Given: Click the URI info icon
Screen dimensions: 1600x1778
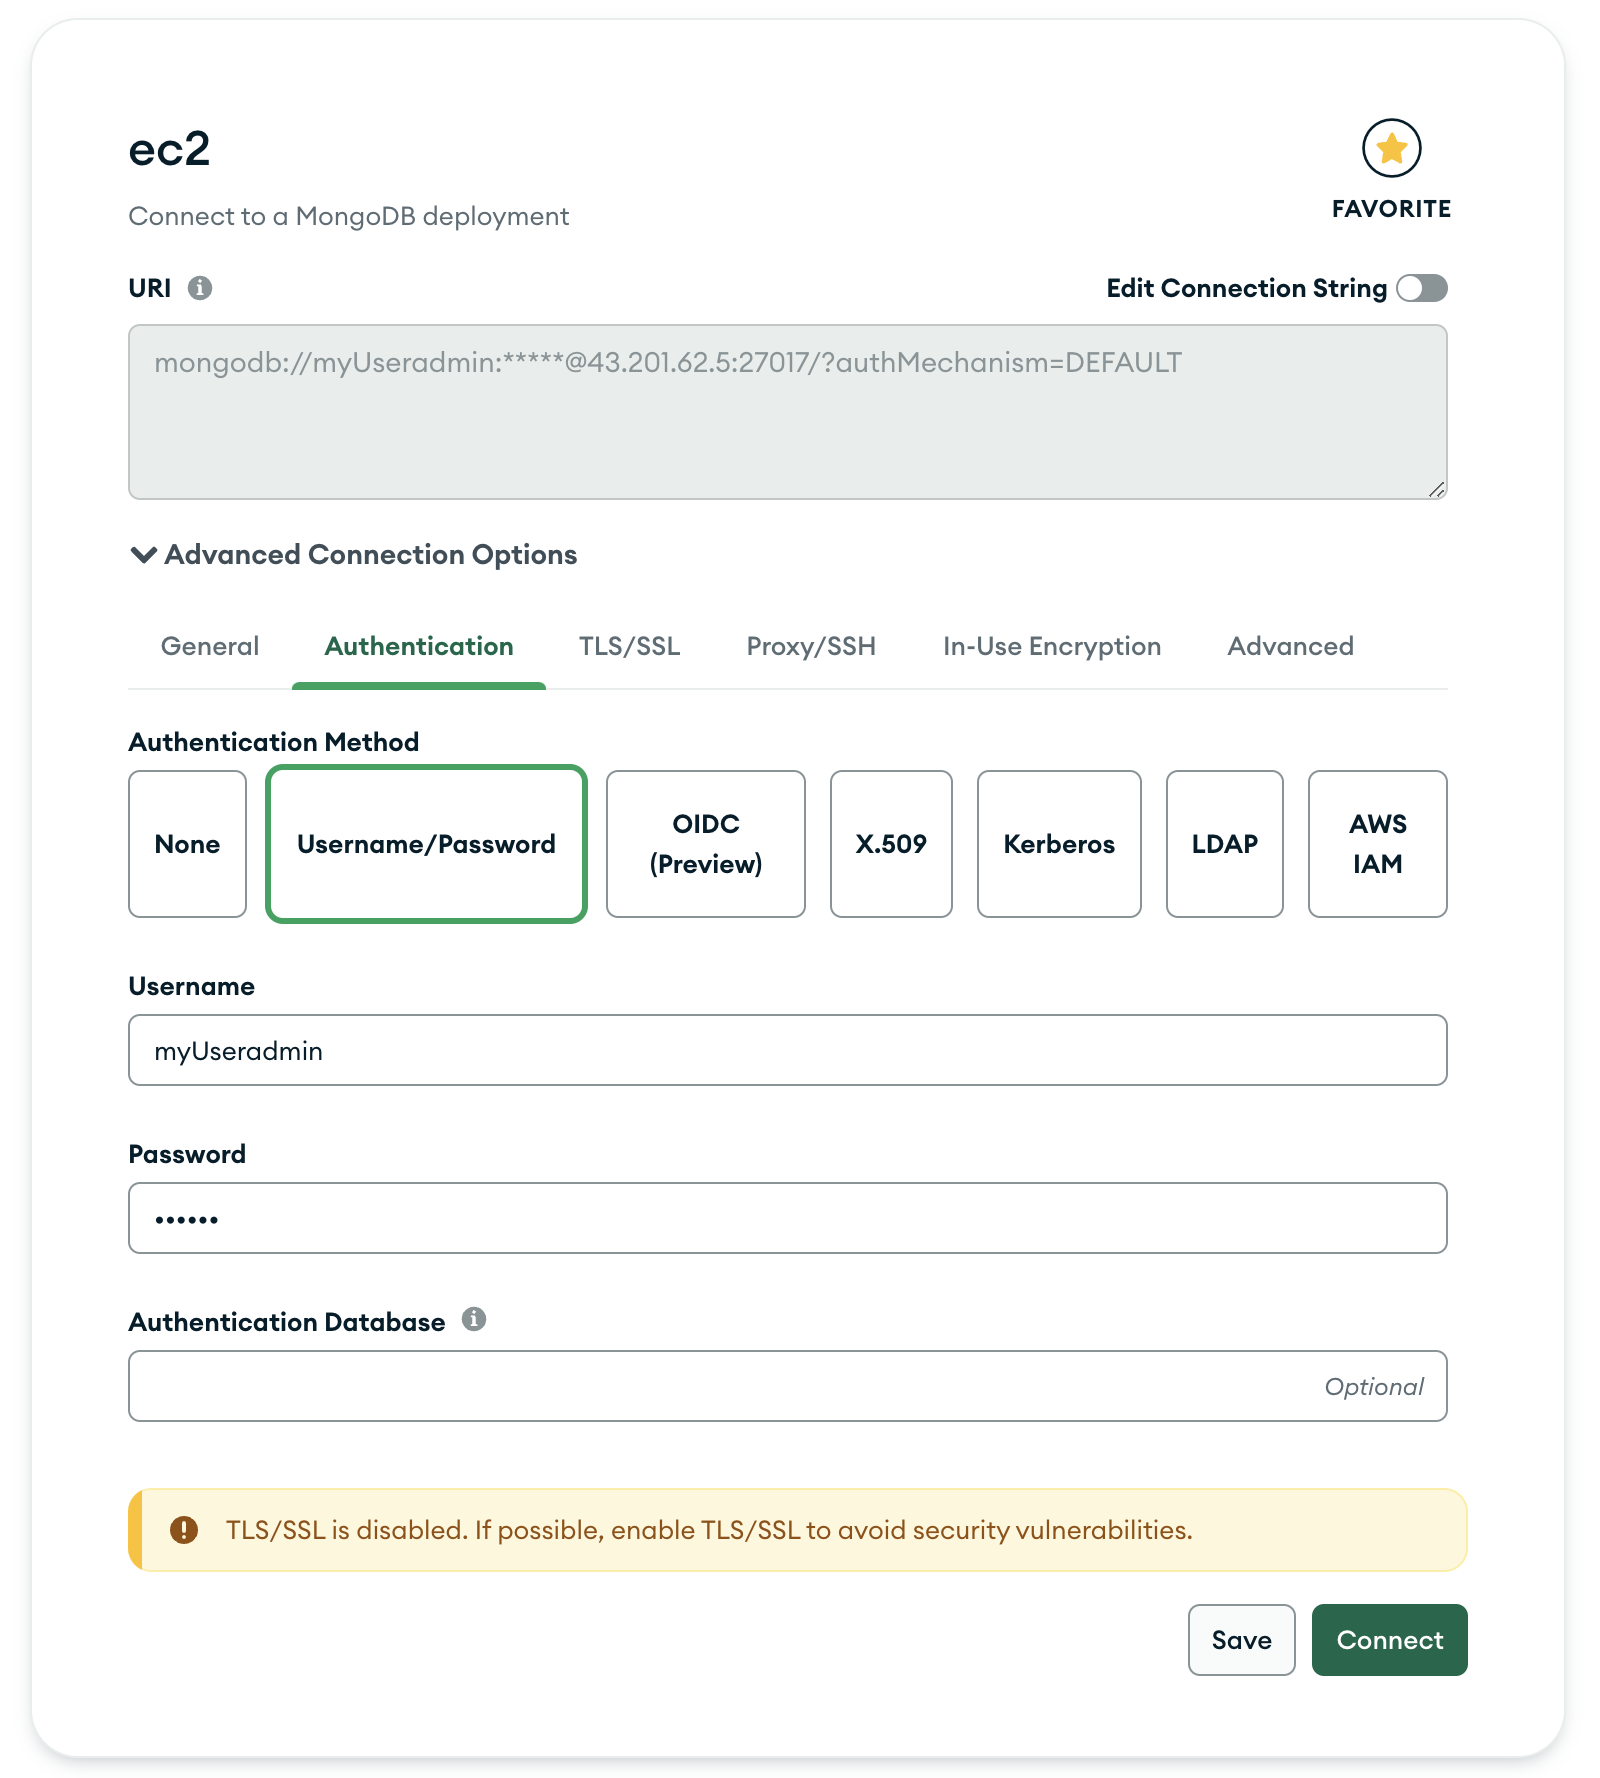Looking at the screenshot, I should (200, 288).
